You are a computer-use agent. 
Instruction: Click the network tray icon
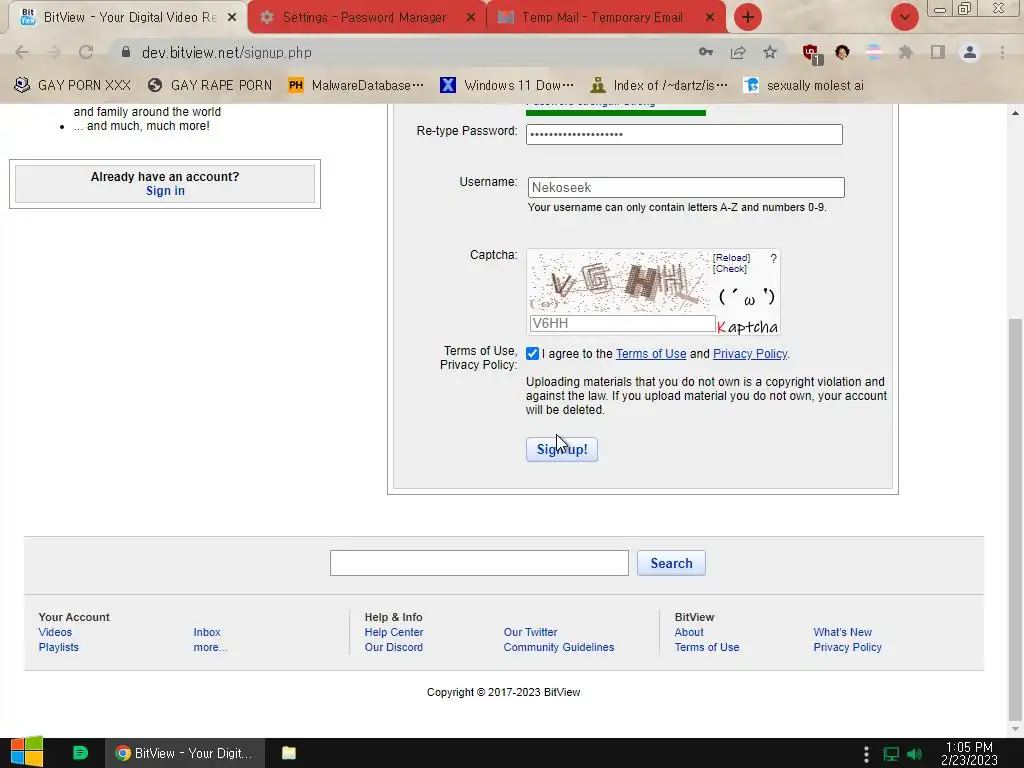point(891,754)
